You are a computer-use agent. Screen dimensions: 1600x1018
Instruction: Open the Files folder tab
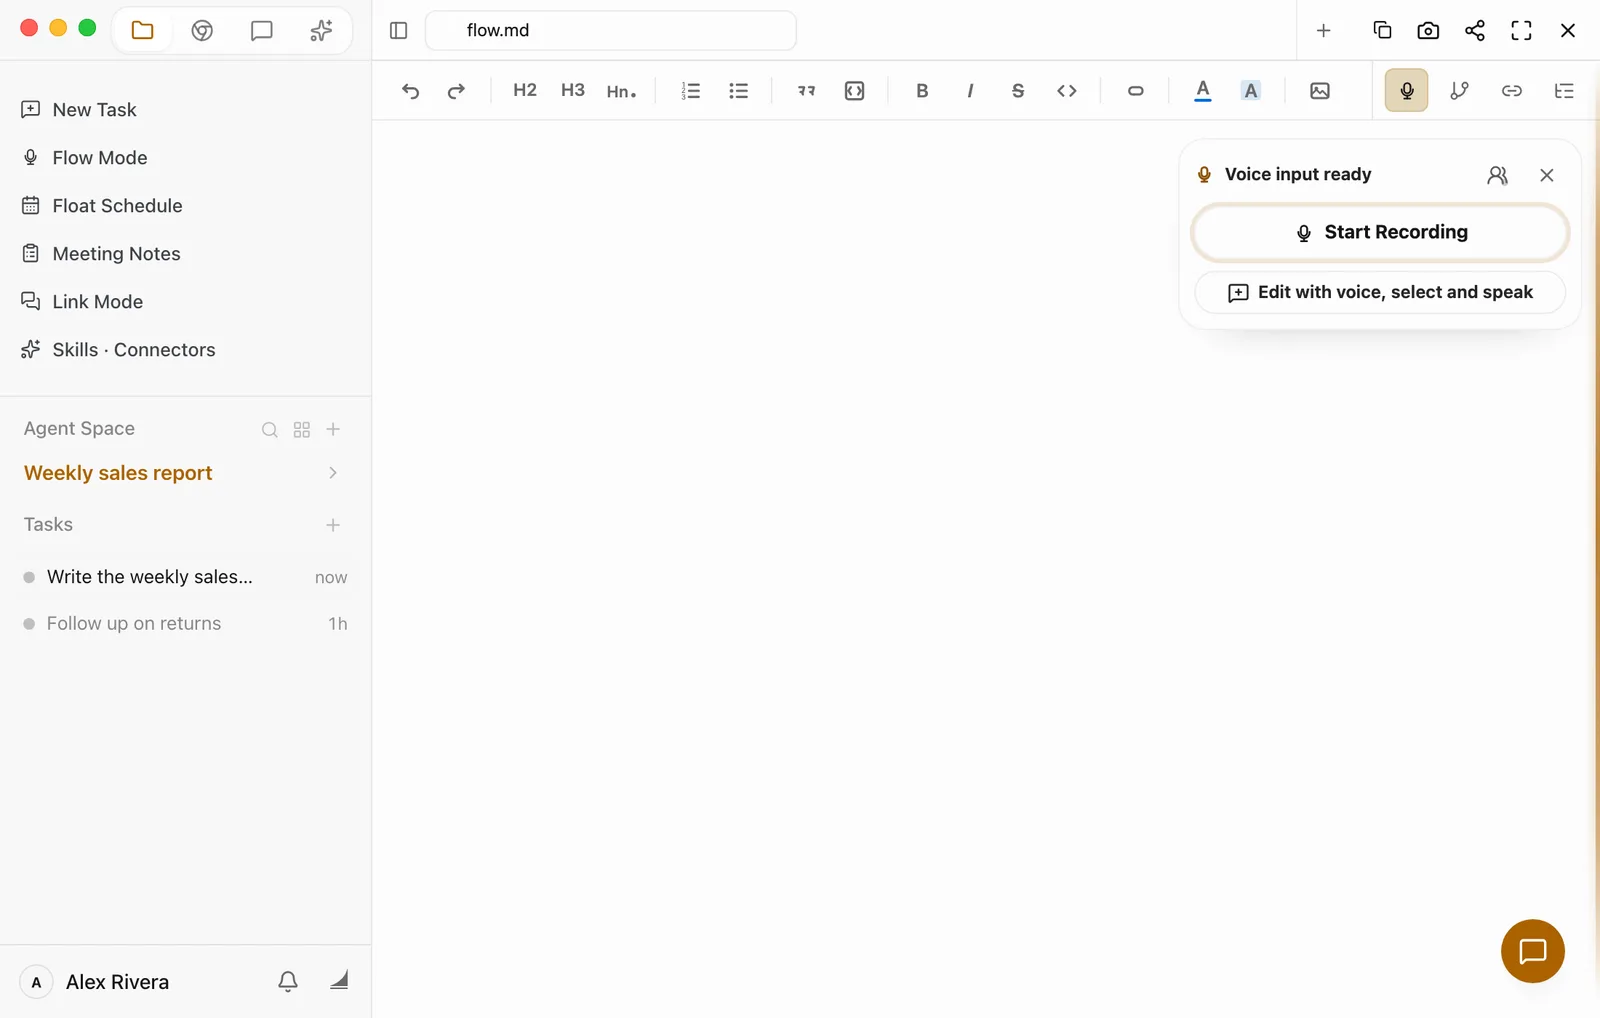pos(143,30)
